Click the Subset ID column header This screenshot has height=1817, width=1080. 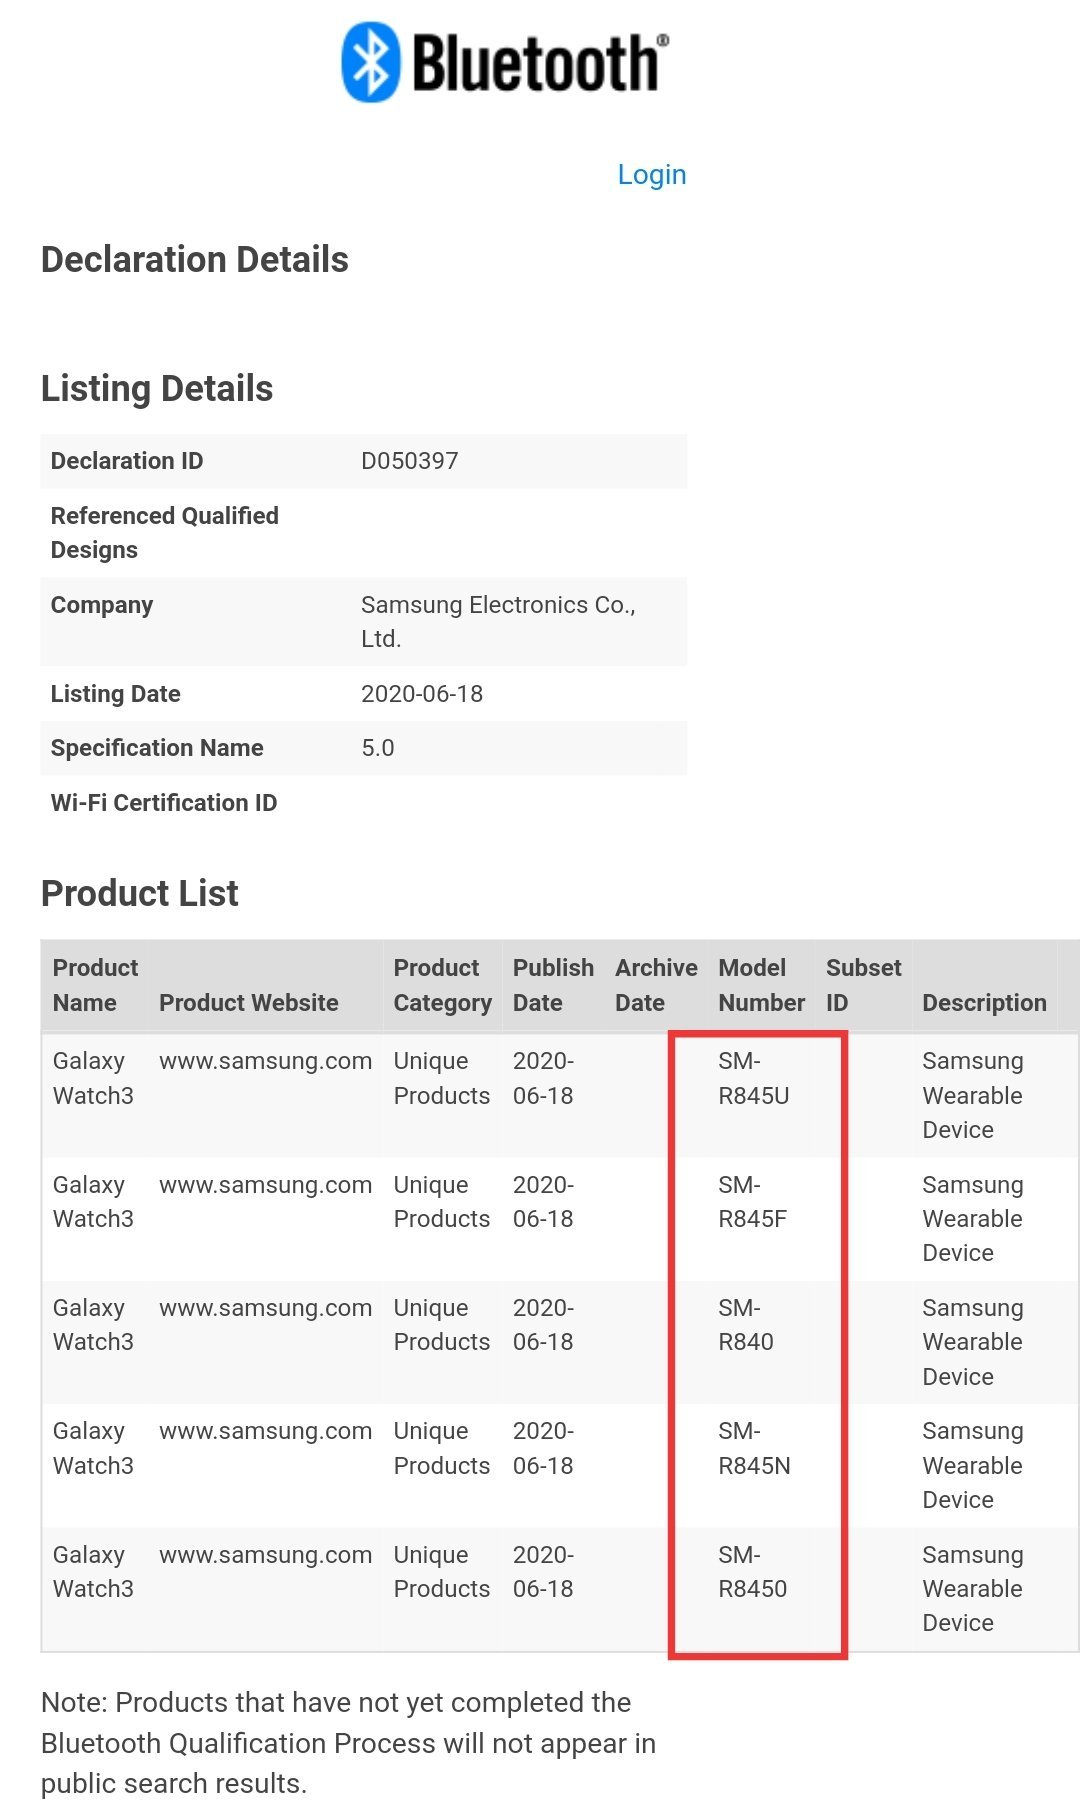[863, 985]
